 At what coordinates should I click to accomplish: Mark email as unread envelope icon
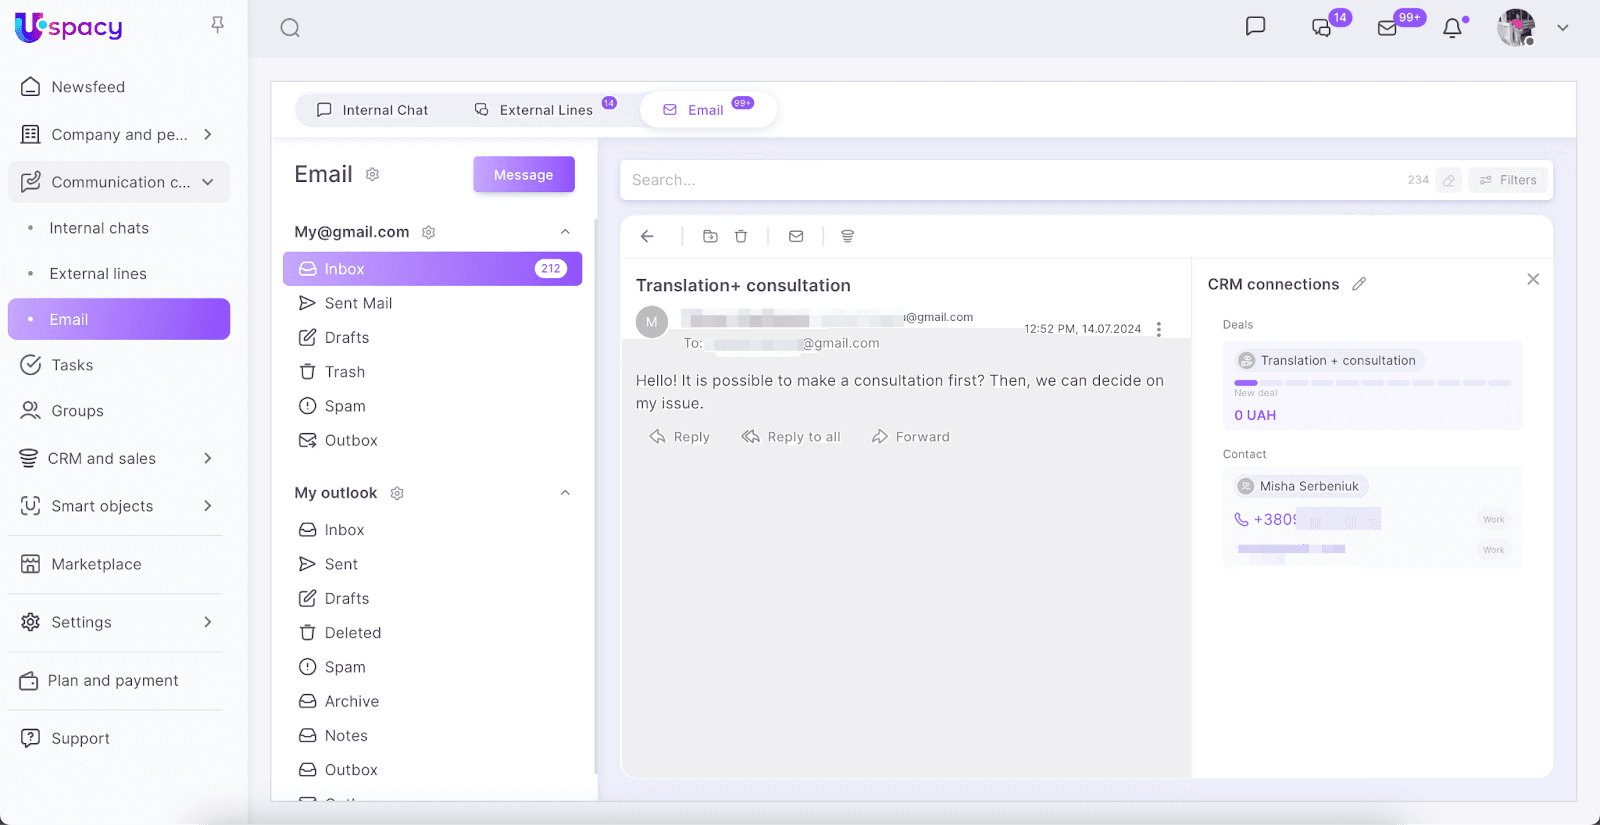(x=796, y=236)
